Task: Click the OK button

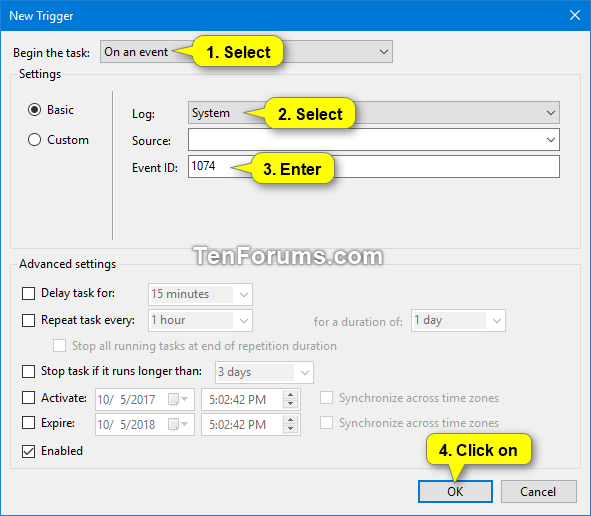Action: click(x=455, y=492)
